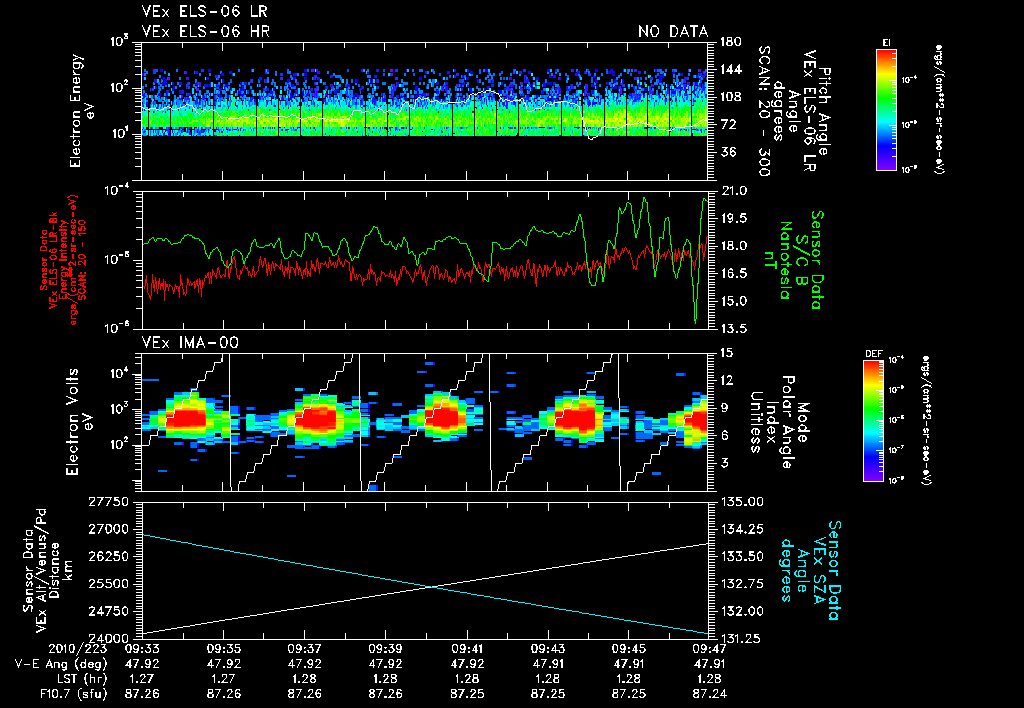Click the 180 pitch angle tick value
Screen dimensions: 1024x708
pos(731,42)
